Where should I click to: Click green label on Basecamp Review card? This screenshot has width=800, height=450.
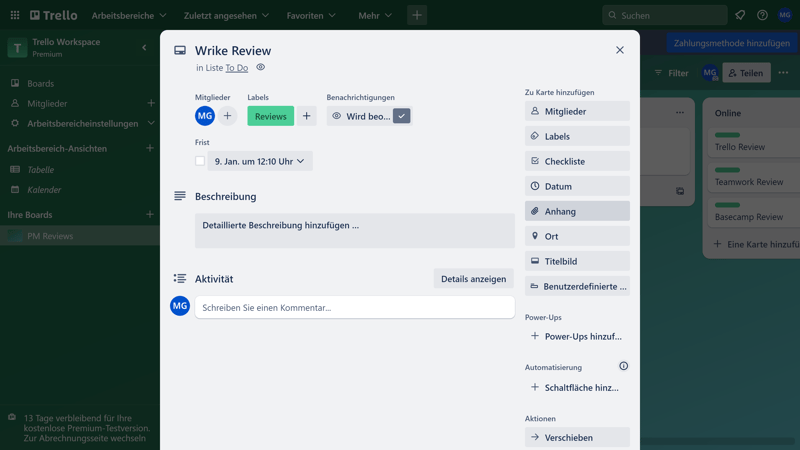727,205
